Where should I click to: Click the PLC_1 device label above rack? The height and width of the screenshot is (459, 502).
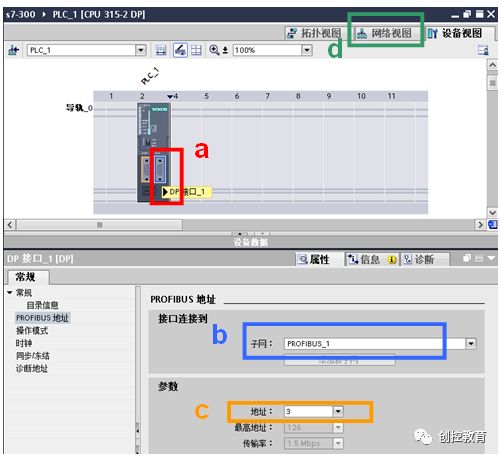(x=150, y=76)
